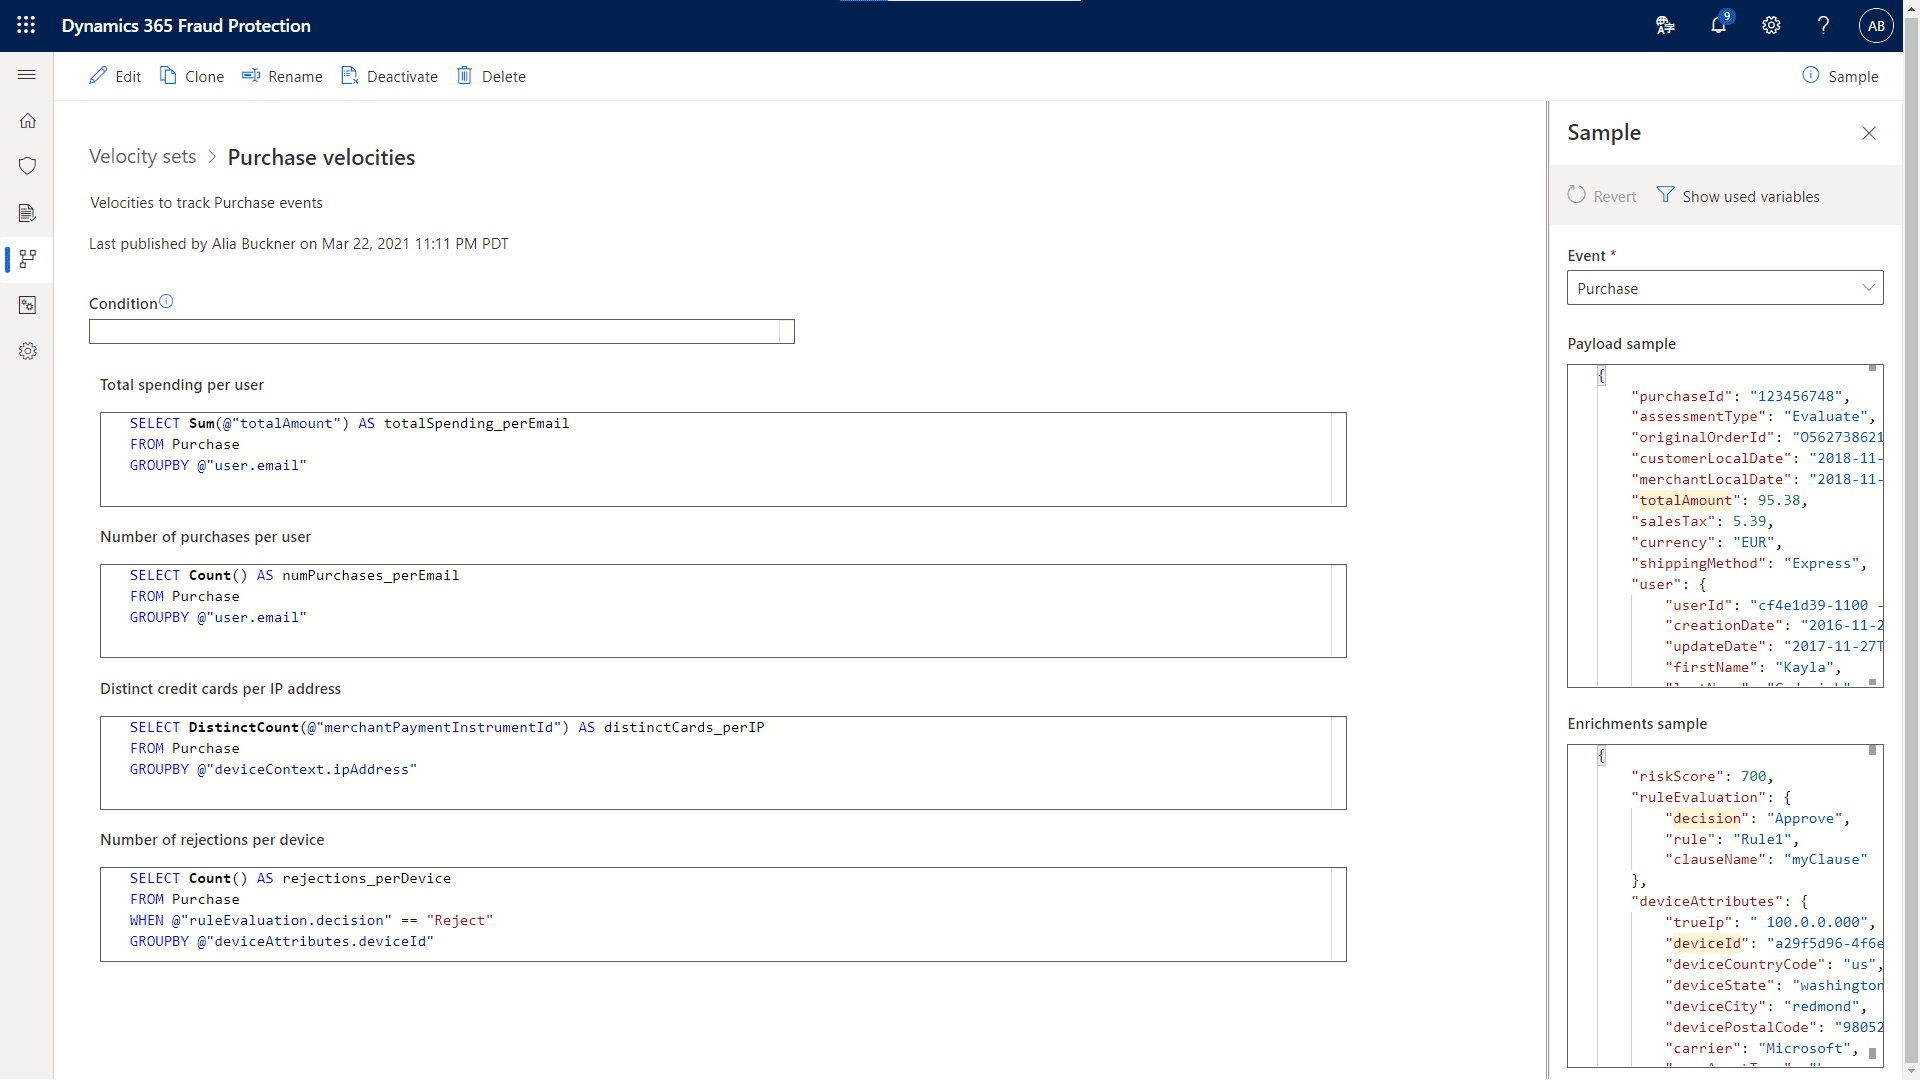Image resolution: width=1920 pixels, height=1080 pixels.
Task: Click "deviceCity" line in enrichments
Action: point(1766,1006)
